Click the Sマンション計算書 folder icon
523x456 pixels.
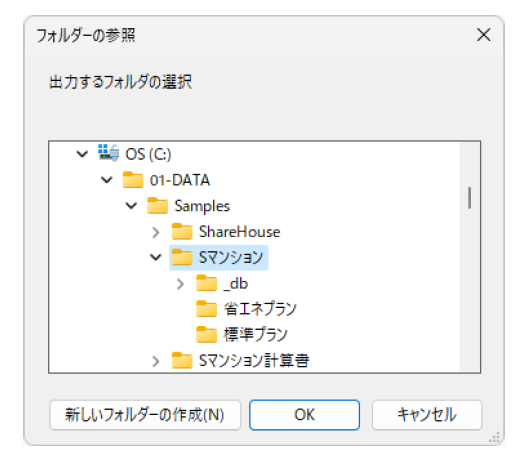(182, 361)
